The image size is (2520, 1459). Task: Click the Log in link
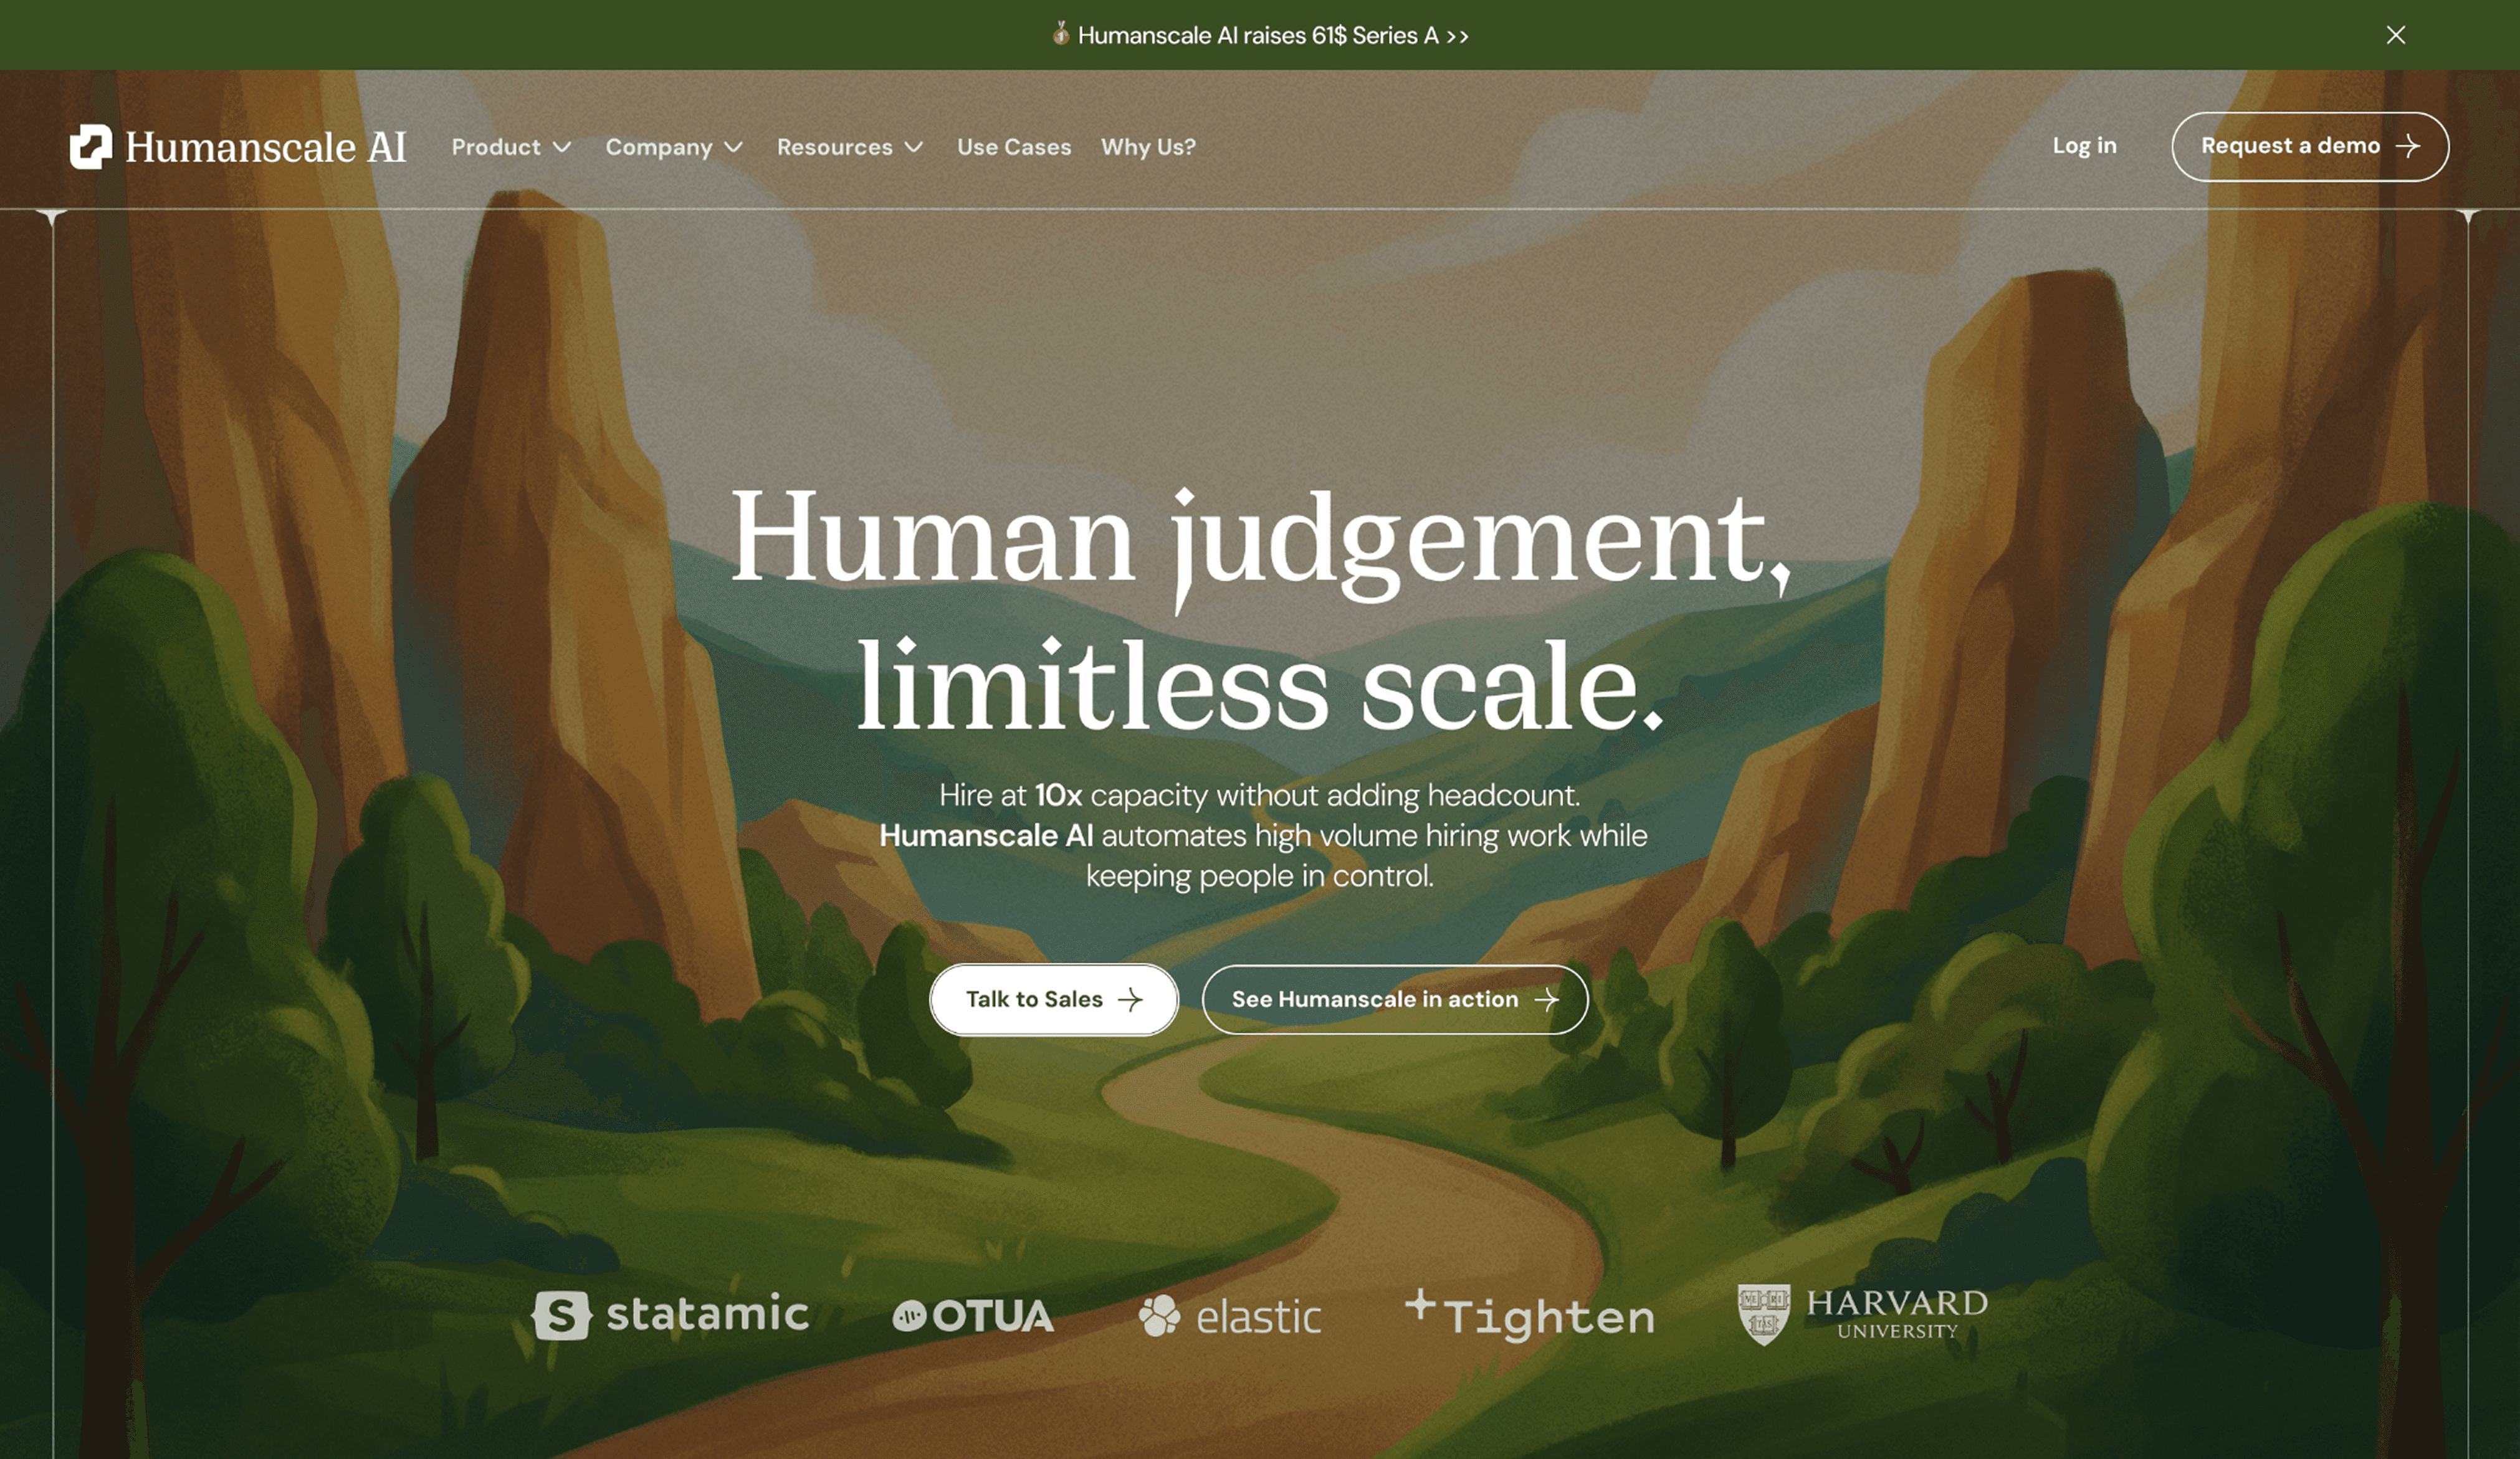point(2084,146)
